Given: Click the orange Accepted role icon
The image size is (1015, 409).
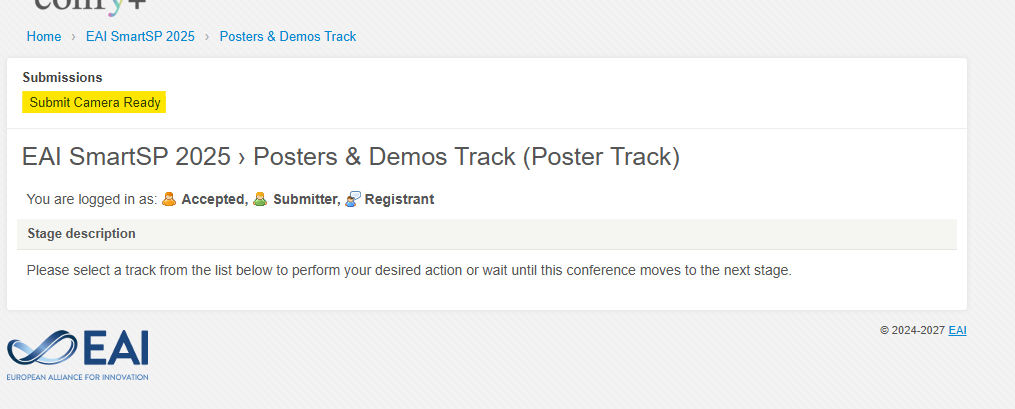Looking at the screenshot, I should 169,199.
